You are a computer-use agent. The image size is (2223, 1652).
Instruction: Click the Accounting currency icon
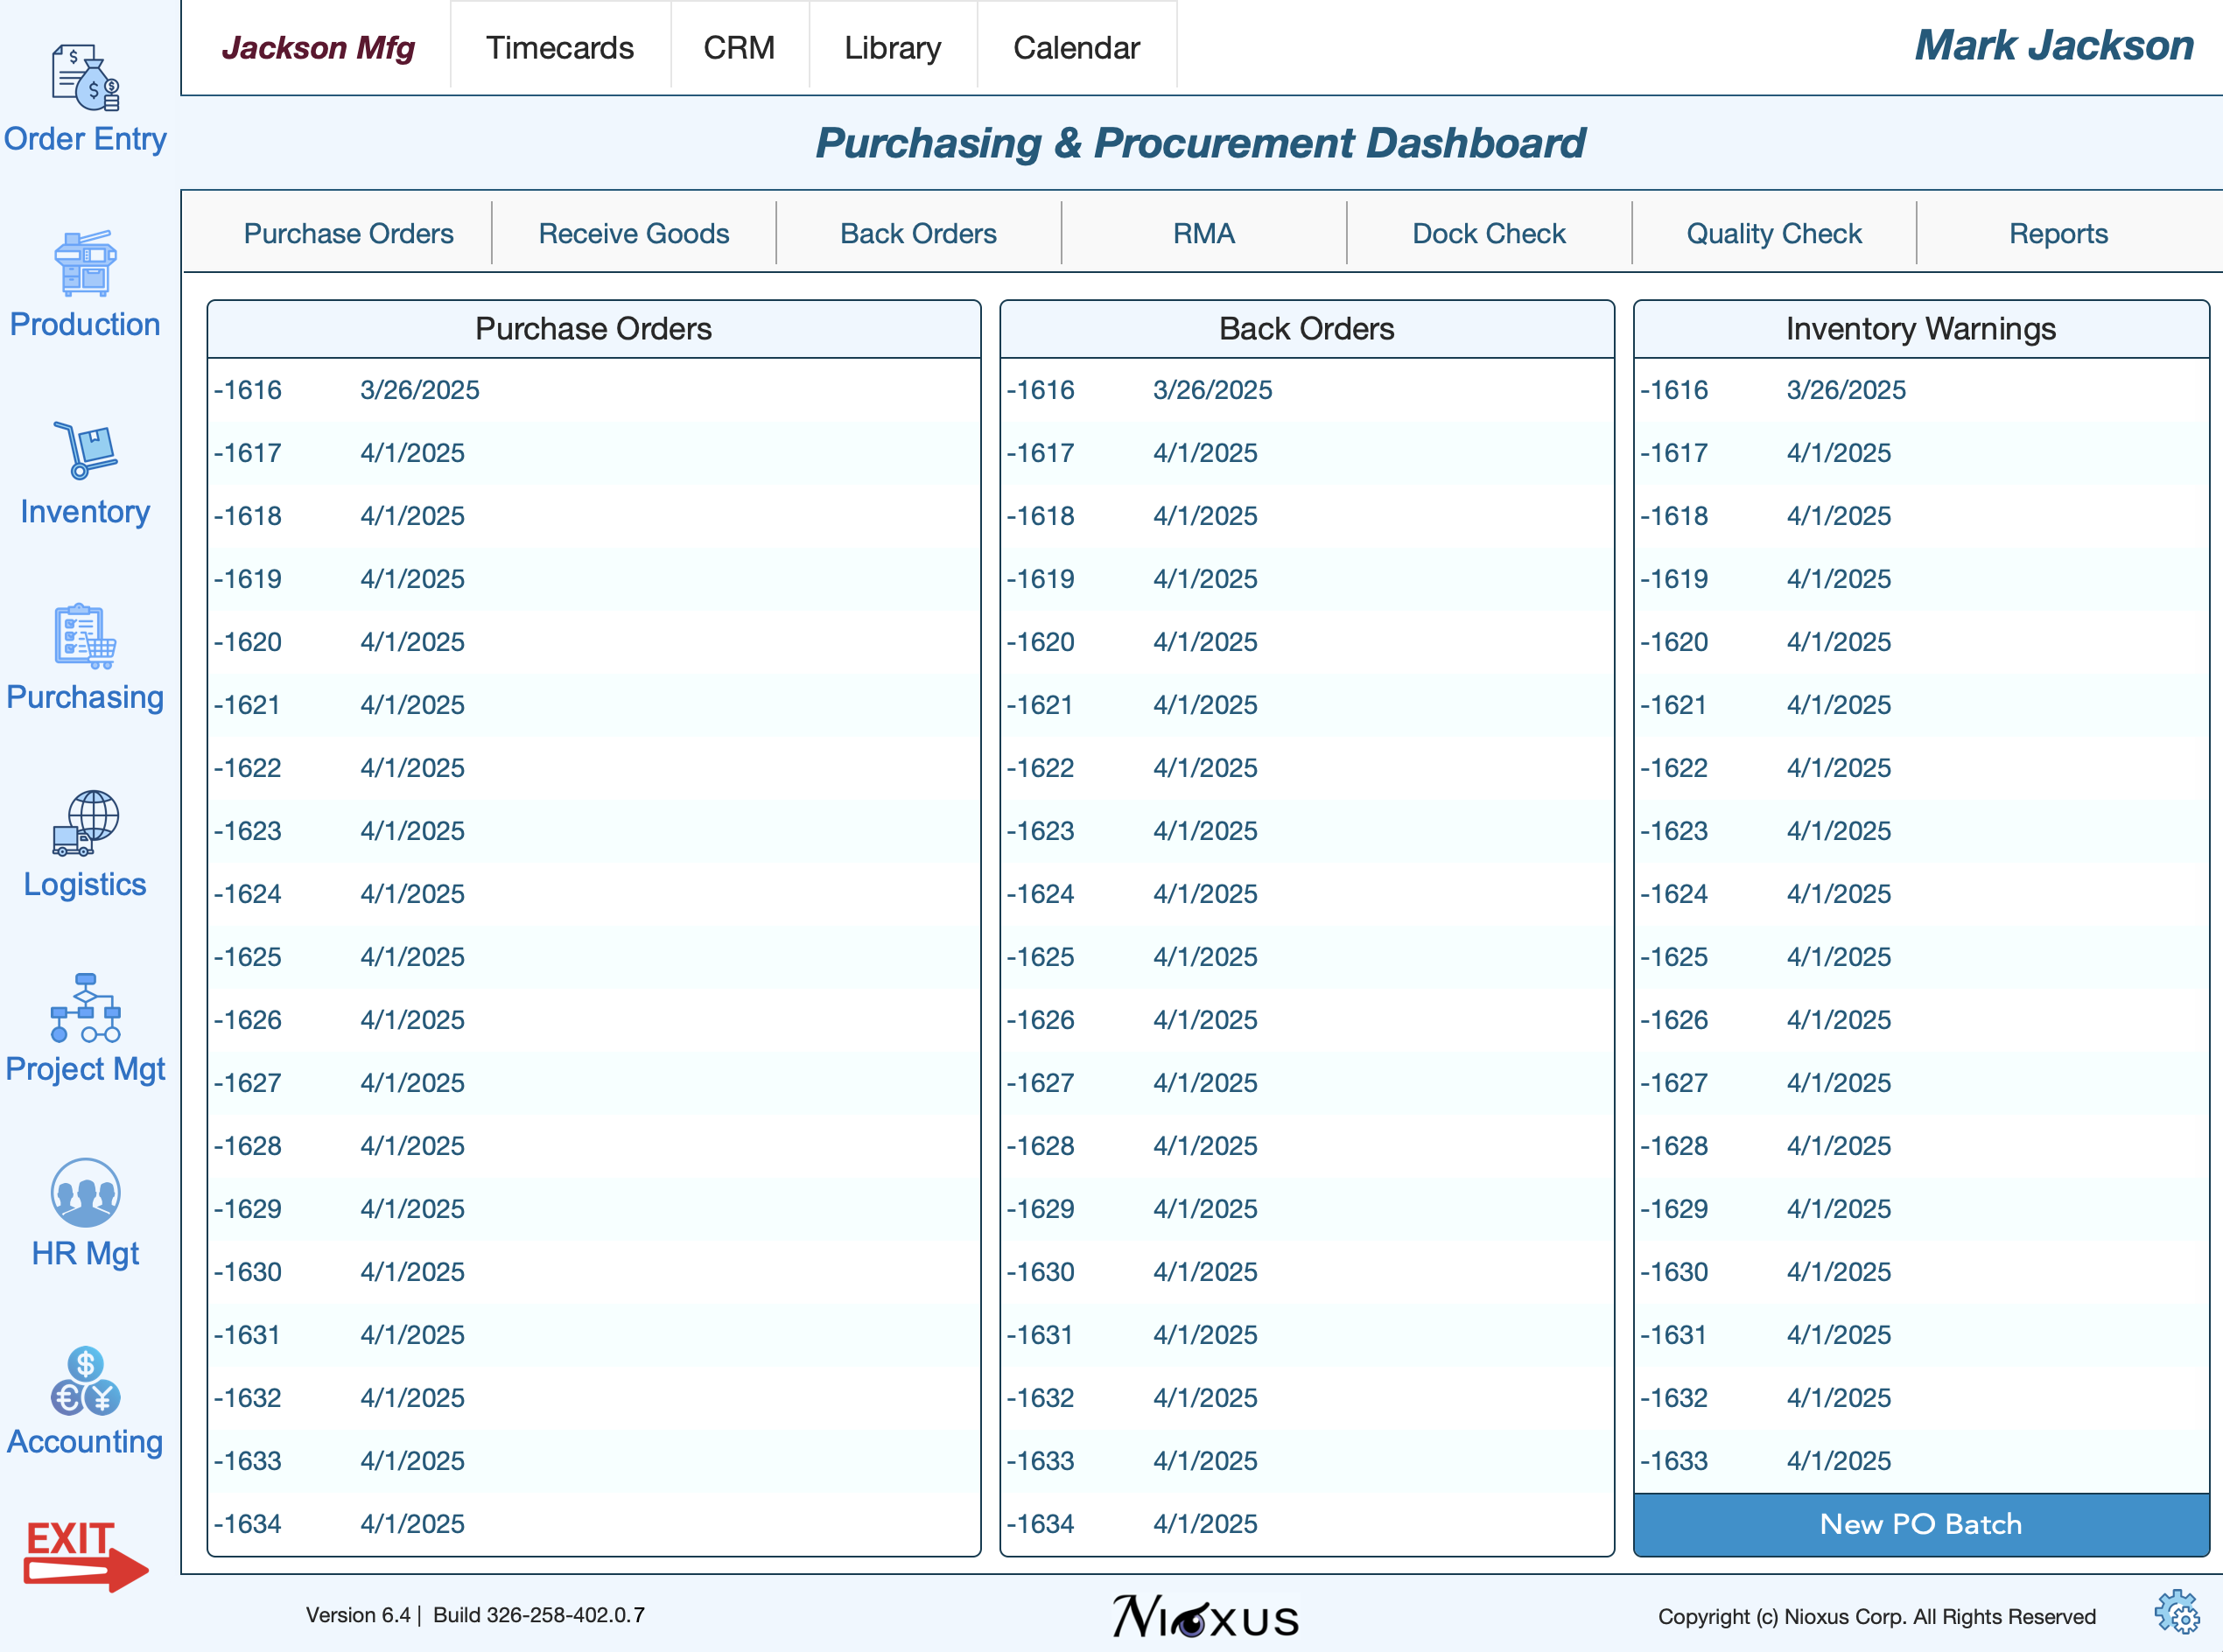coord(85,1381)
